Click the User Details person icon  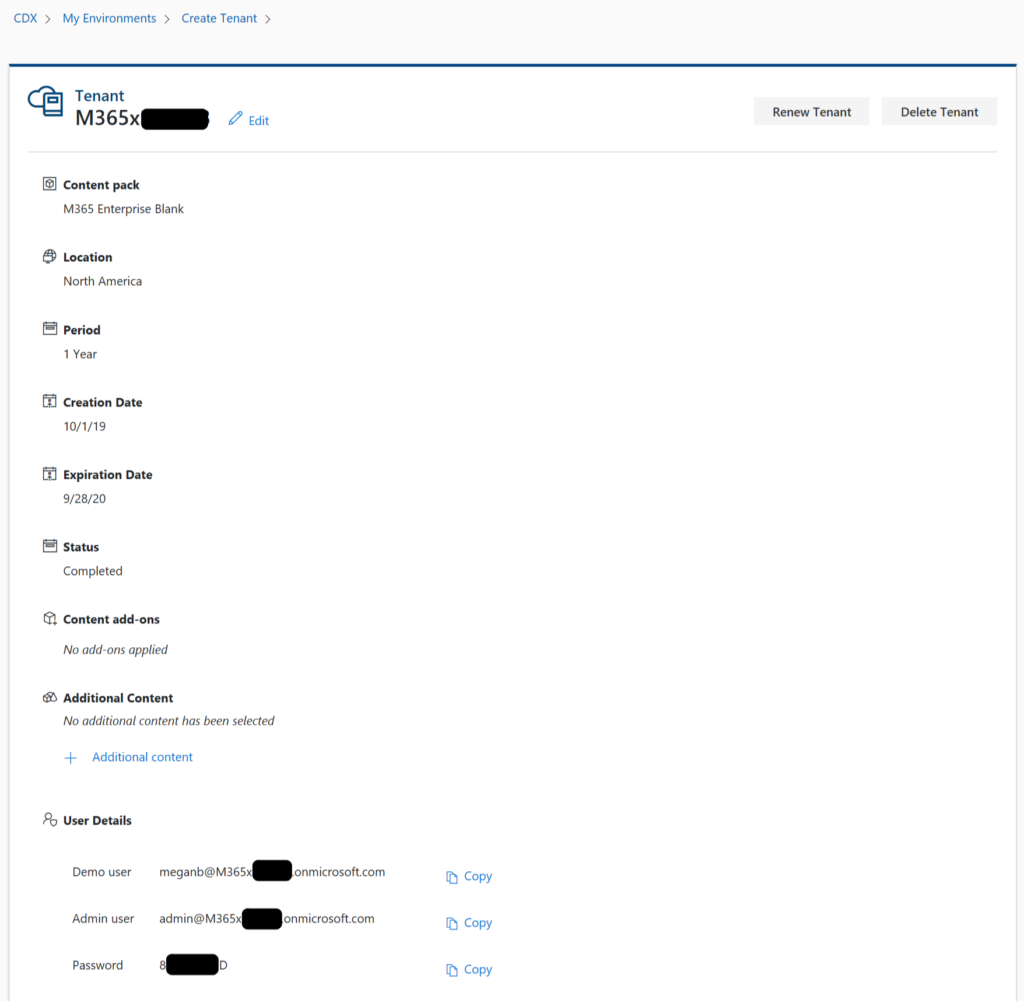(x=50, y=820)
